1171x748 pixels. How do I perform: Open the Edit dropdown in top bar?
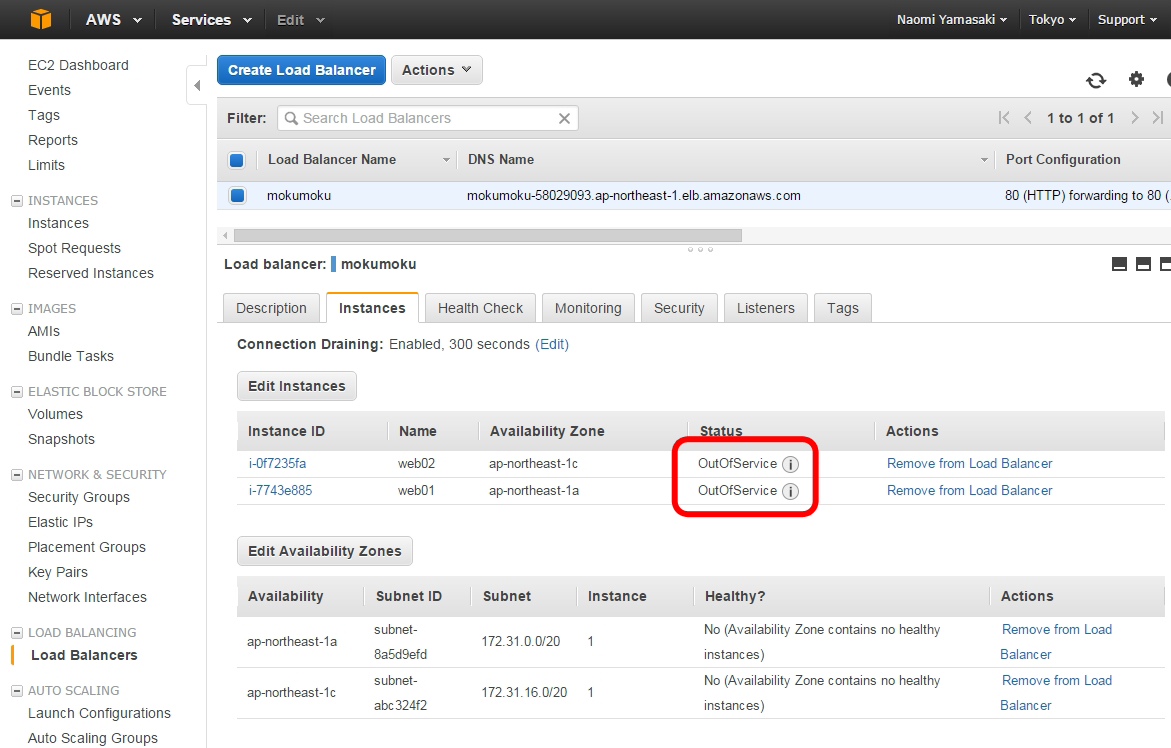(301, 20)
